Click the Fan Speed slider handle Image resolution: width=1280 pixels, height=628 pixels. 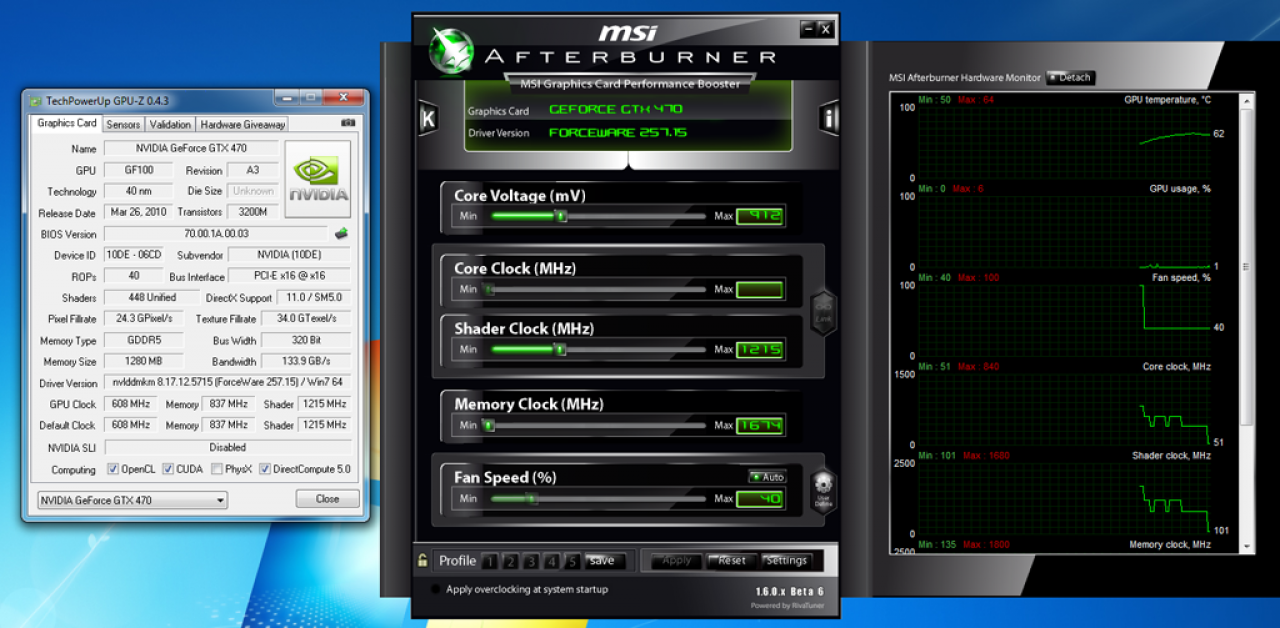point(533,498)
